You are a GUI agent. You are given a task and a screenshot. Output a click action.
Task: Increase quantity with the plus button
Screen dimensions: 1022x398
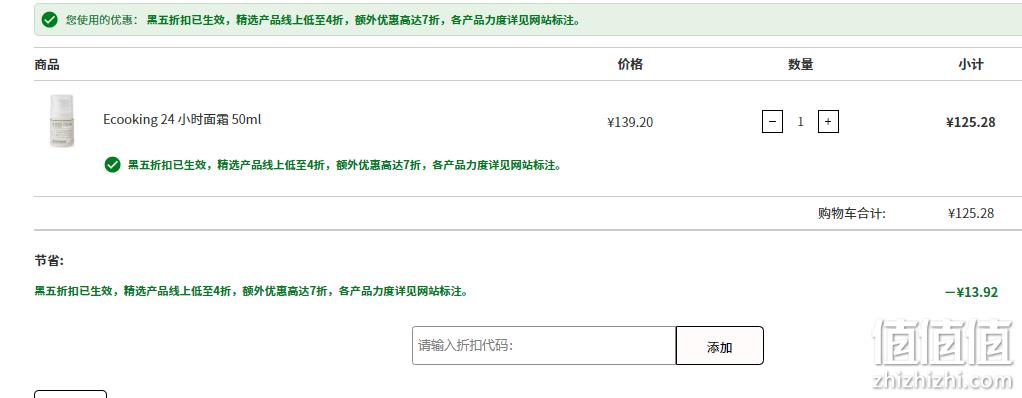click(x=828, y=122)
